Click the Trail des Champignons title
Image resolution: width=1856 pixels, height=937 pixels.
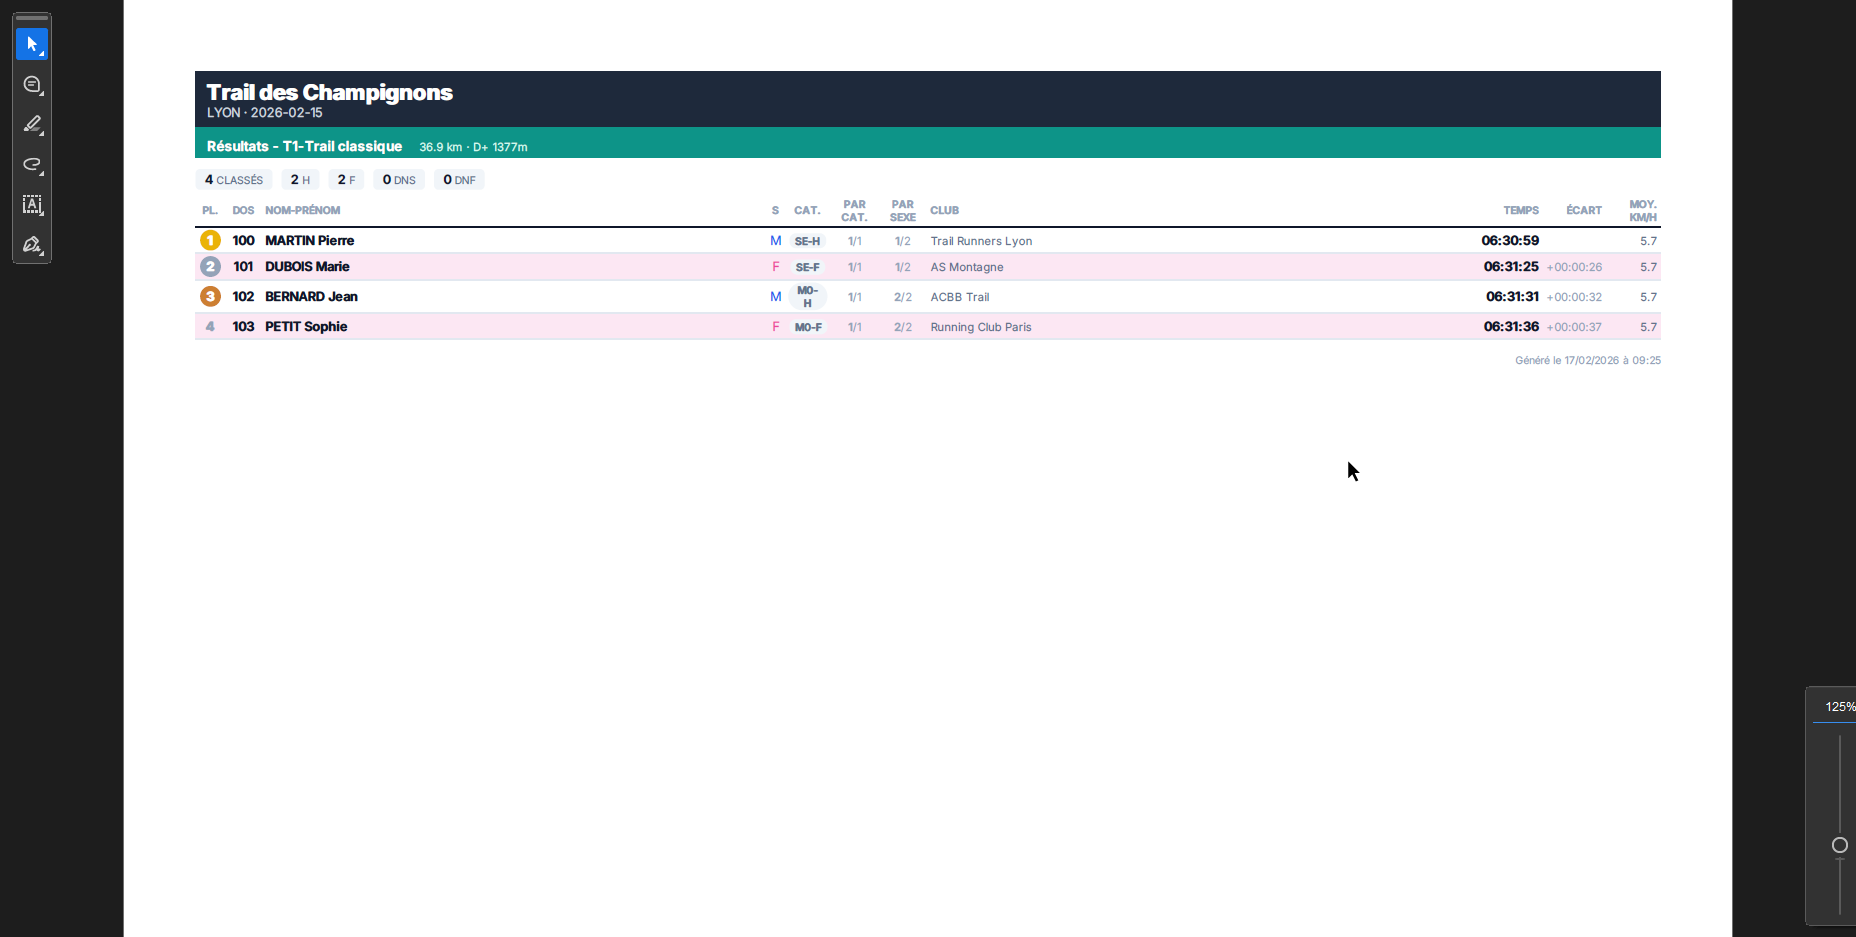point(329,93)
